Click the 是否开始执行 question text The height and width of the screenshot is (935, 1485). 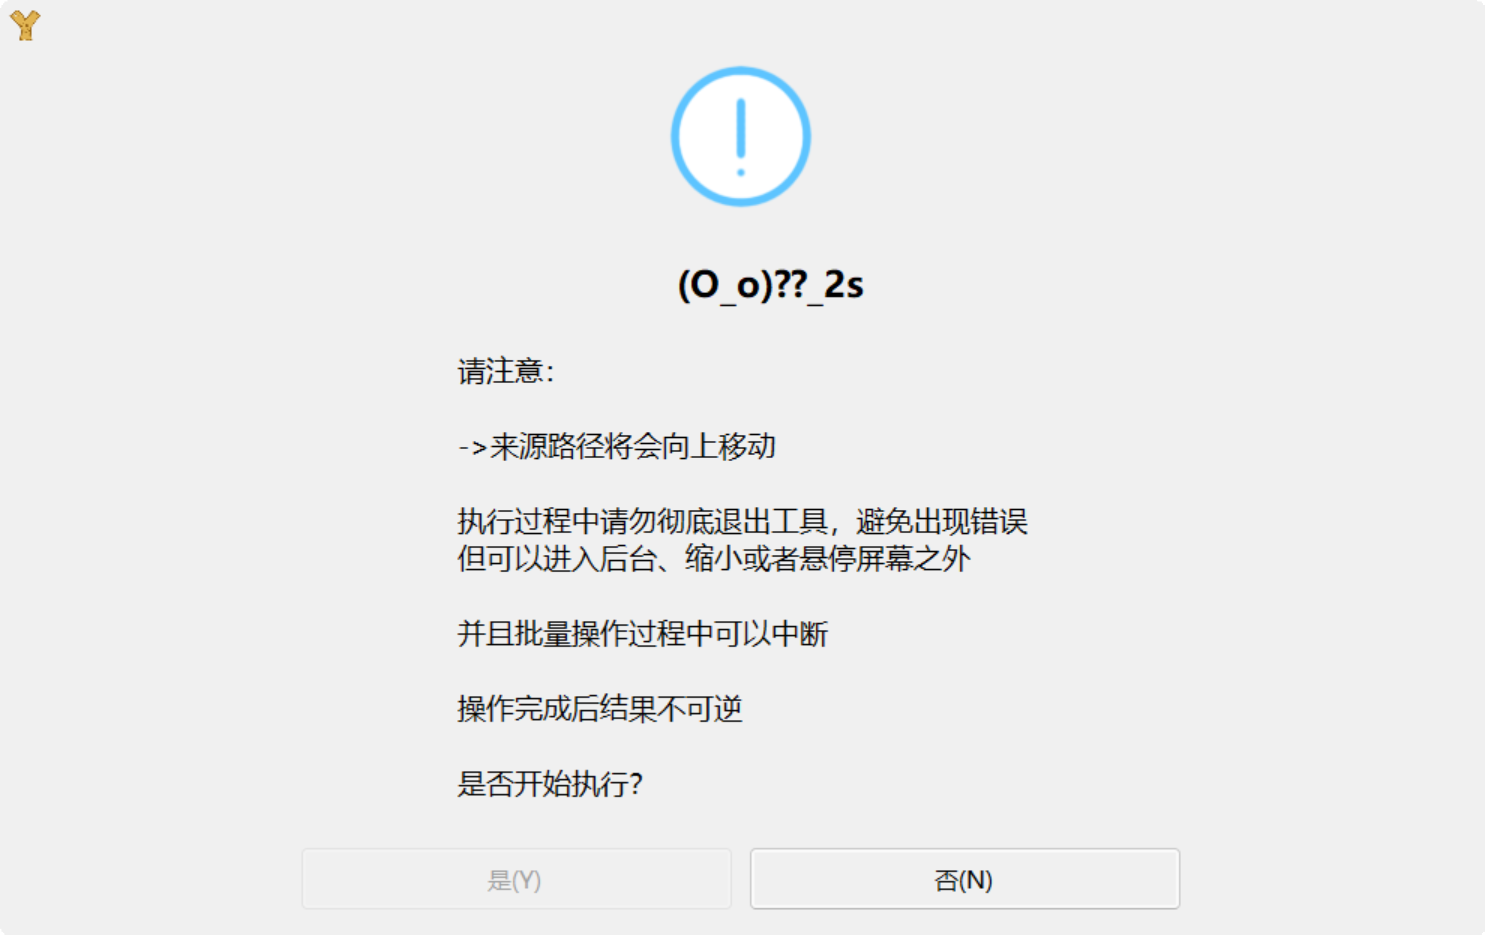542,783
